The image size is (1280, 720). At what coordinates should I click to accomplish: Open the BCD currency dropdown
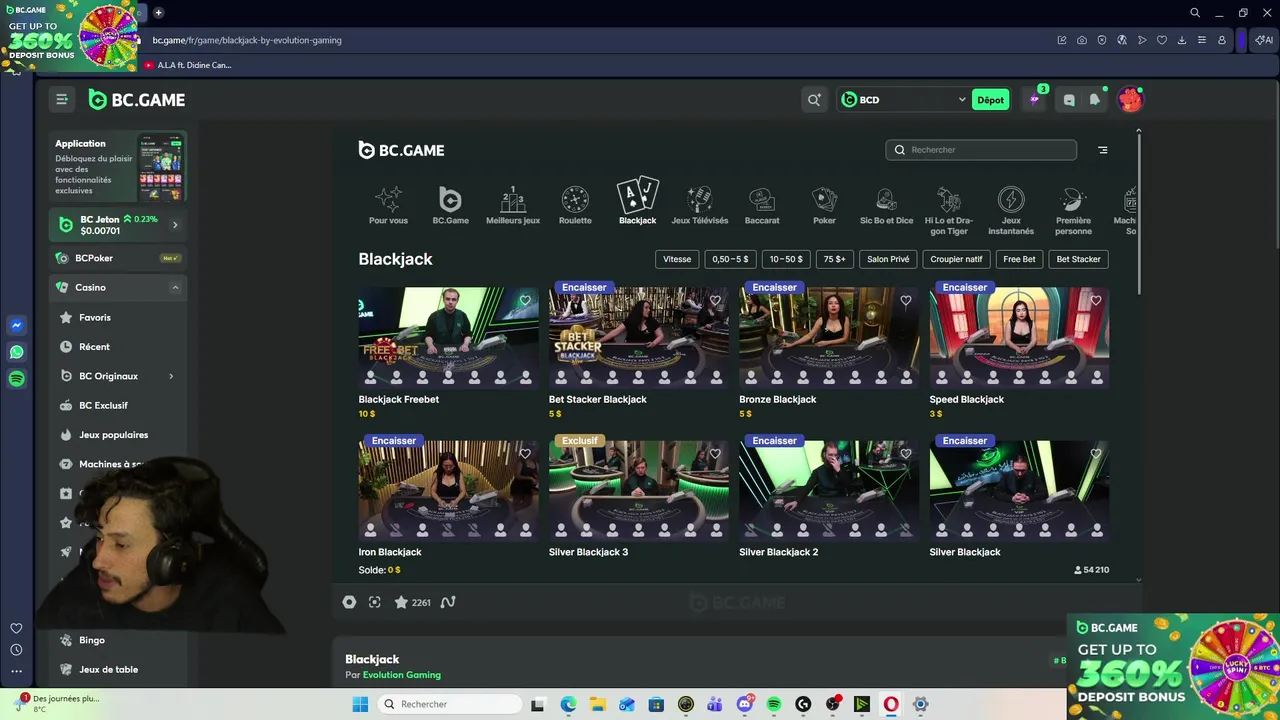tap(903, 99)
